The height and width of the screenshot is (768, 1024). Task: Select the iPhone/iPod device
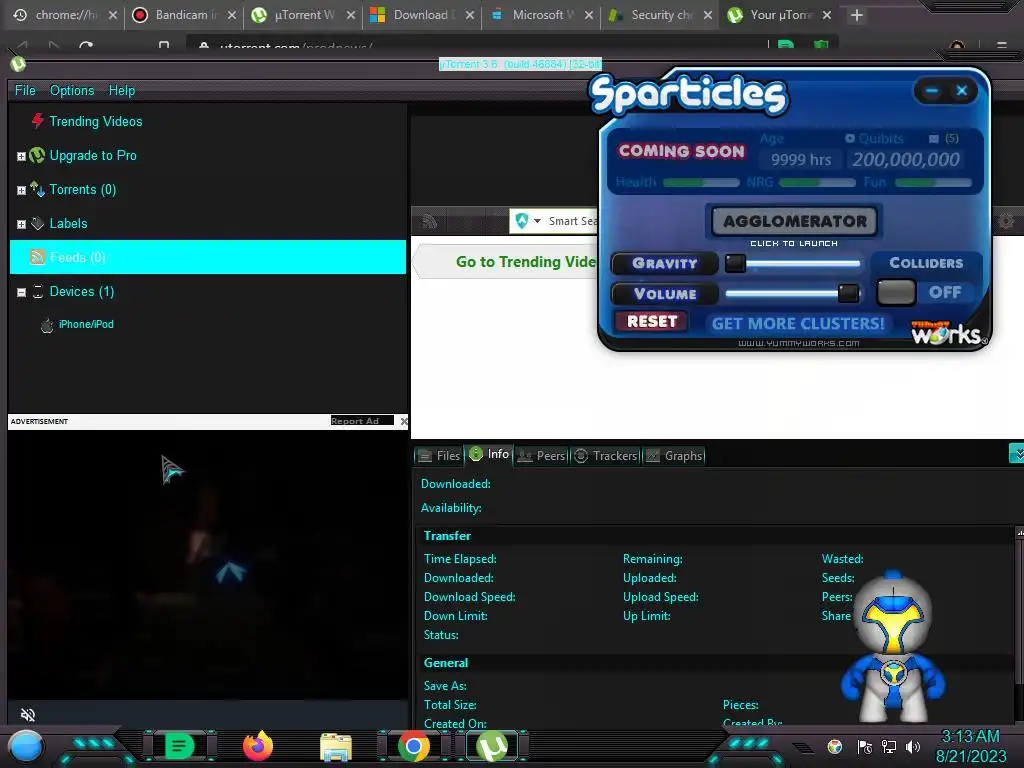(86, 324)
